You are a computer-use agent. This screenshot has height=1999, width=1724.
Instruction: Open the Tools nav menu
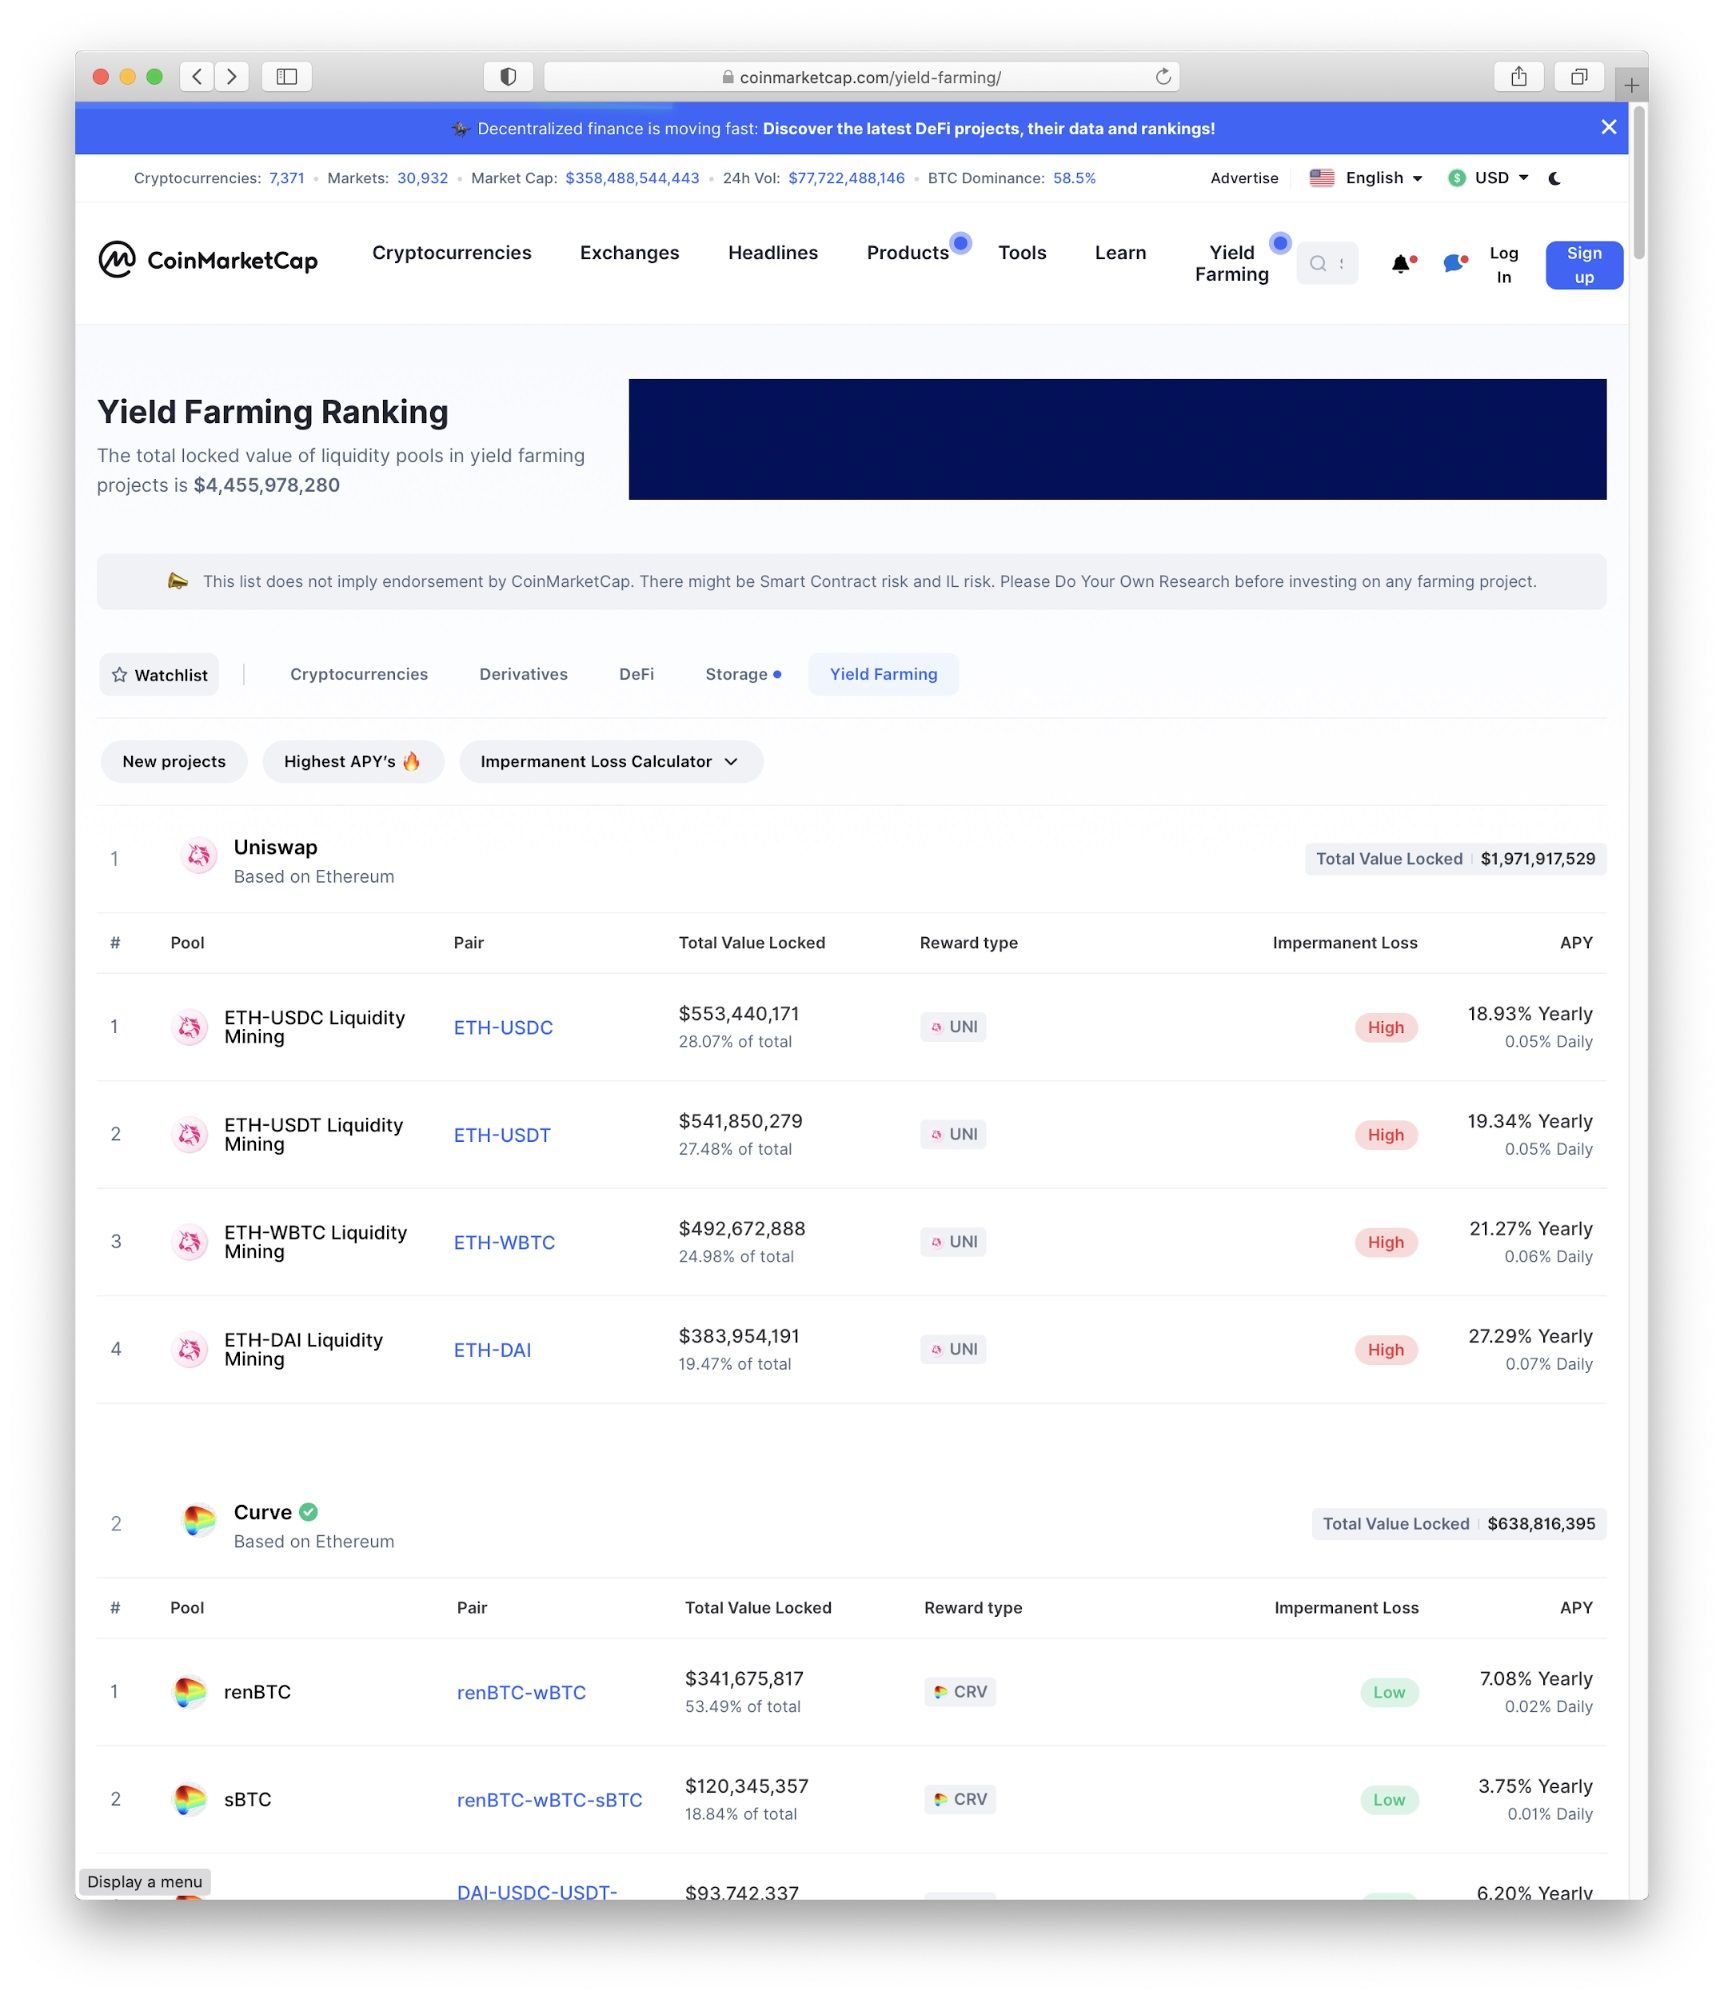[x=1022, y=253]
